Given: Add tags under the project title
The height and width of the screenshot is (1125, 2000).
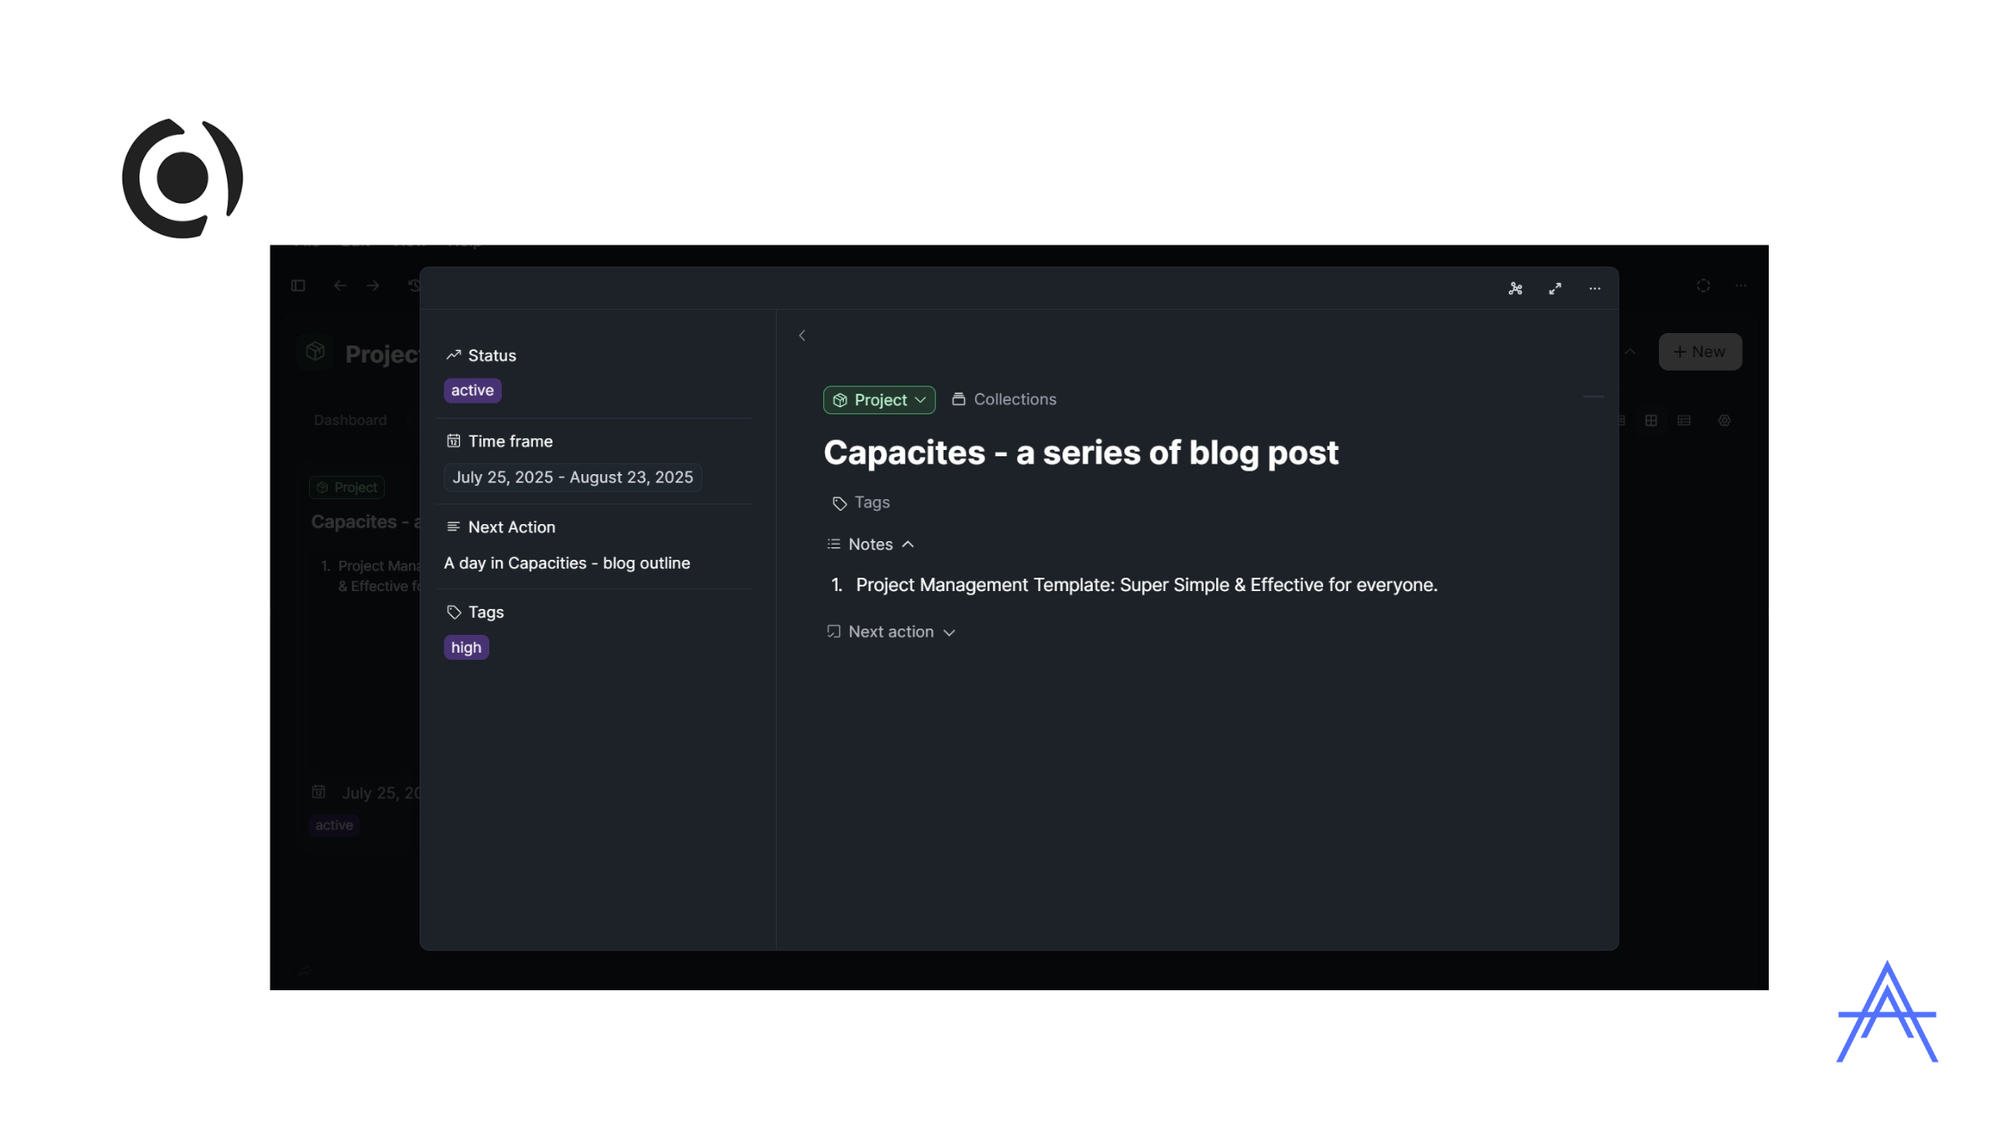Looking at the screenshot, I should [x=861, y=503].
